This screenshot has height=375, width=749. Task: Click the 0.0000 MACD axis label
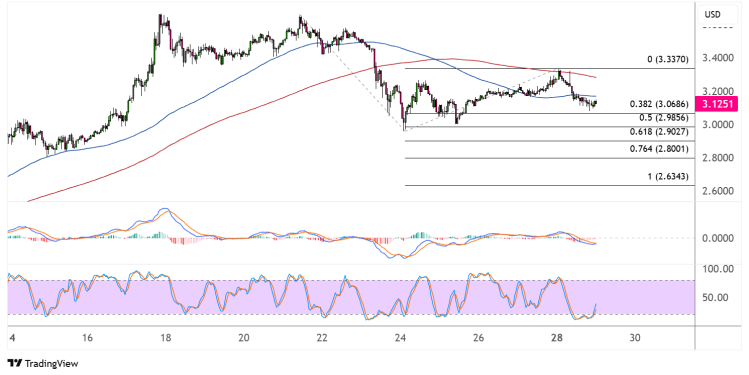(718, 238)
